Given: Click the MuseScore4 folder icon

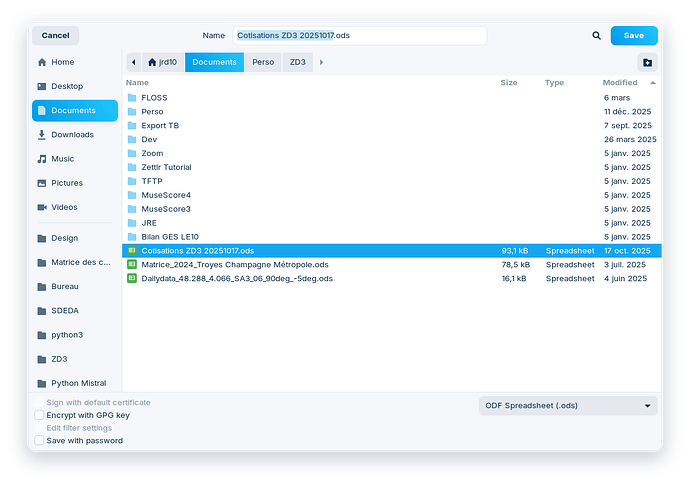Looking at the screenshot, I should 132,195.
